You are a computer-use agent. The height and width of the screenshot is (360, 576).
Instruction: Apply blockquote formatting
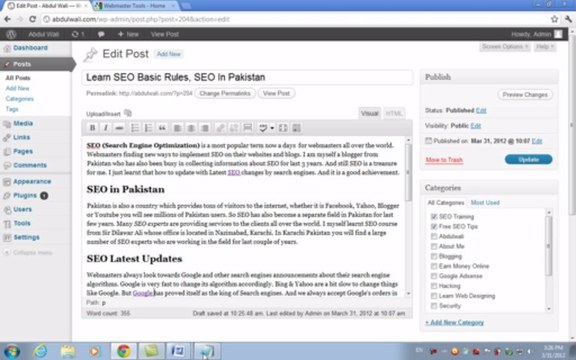162,128
